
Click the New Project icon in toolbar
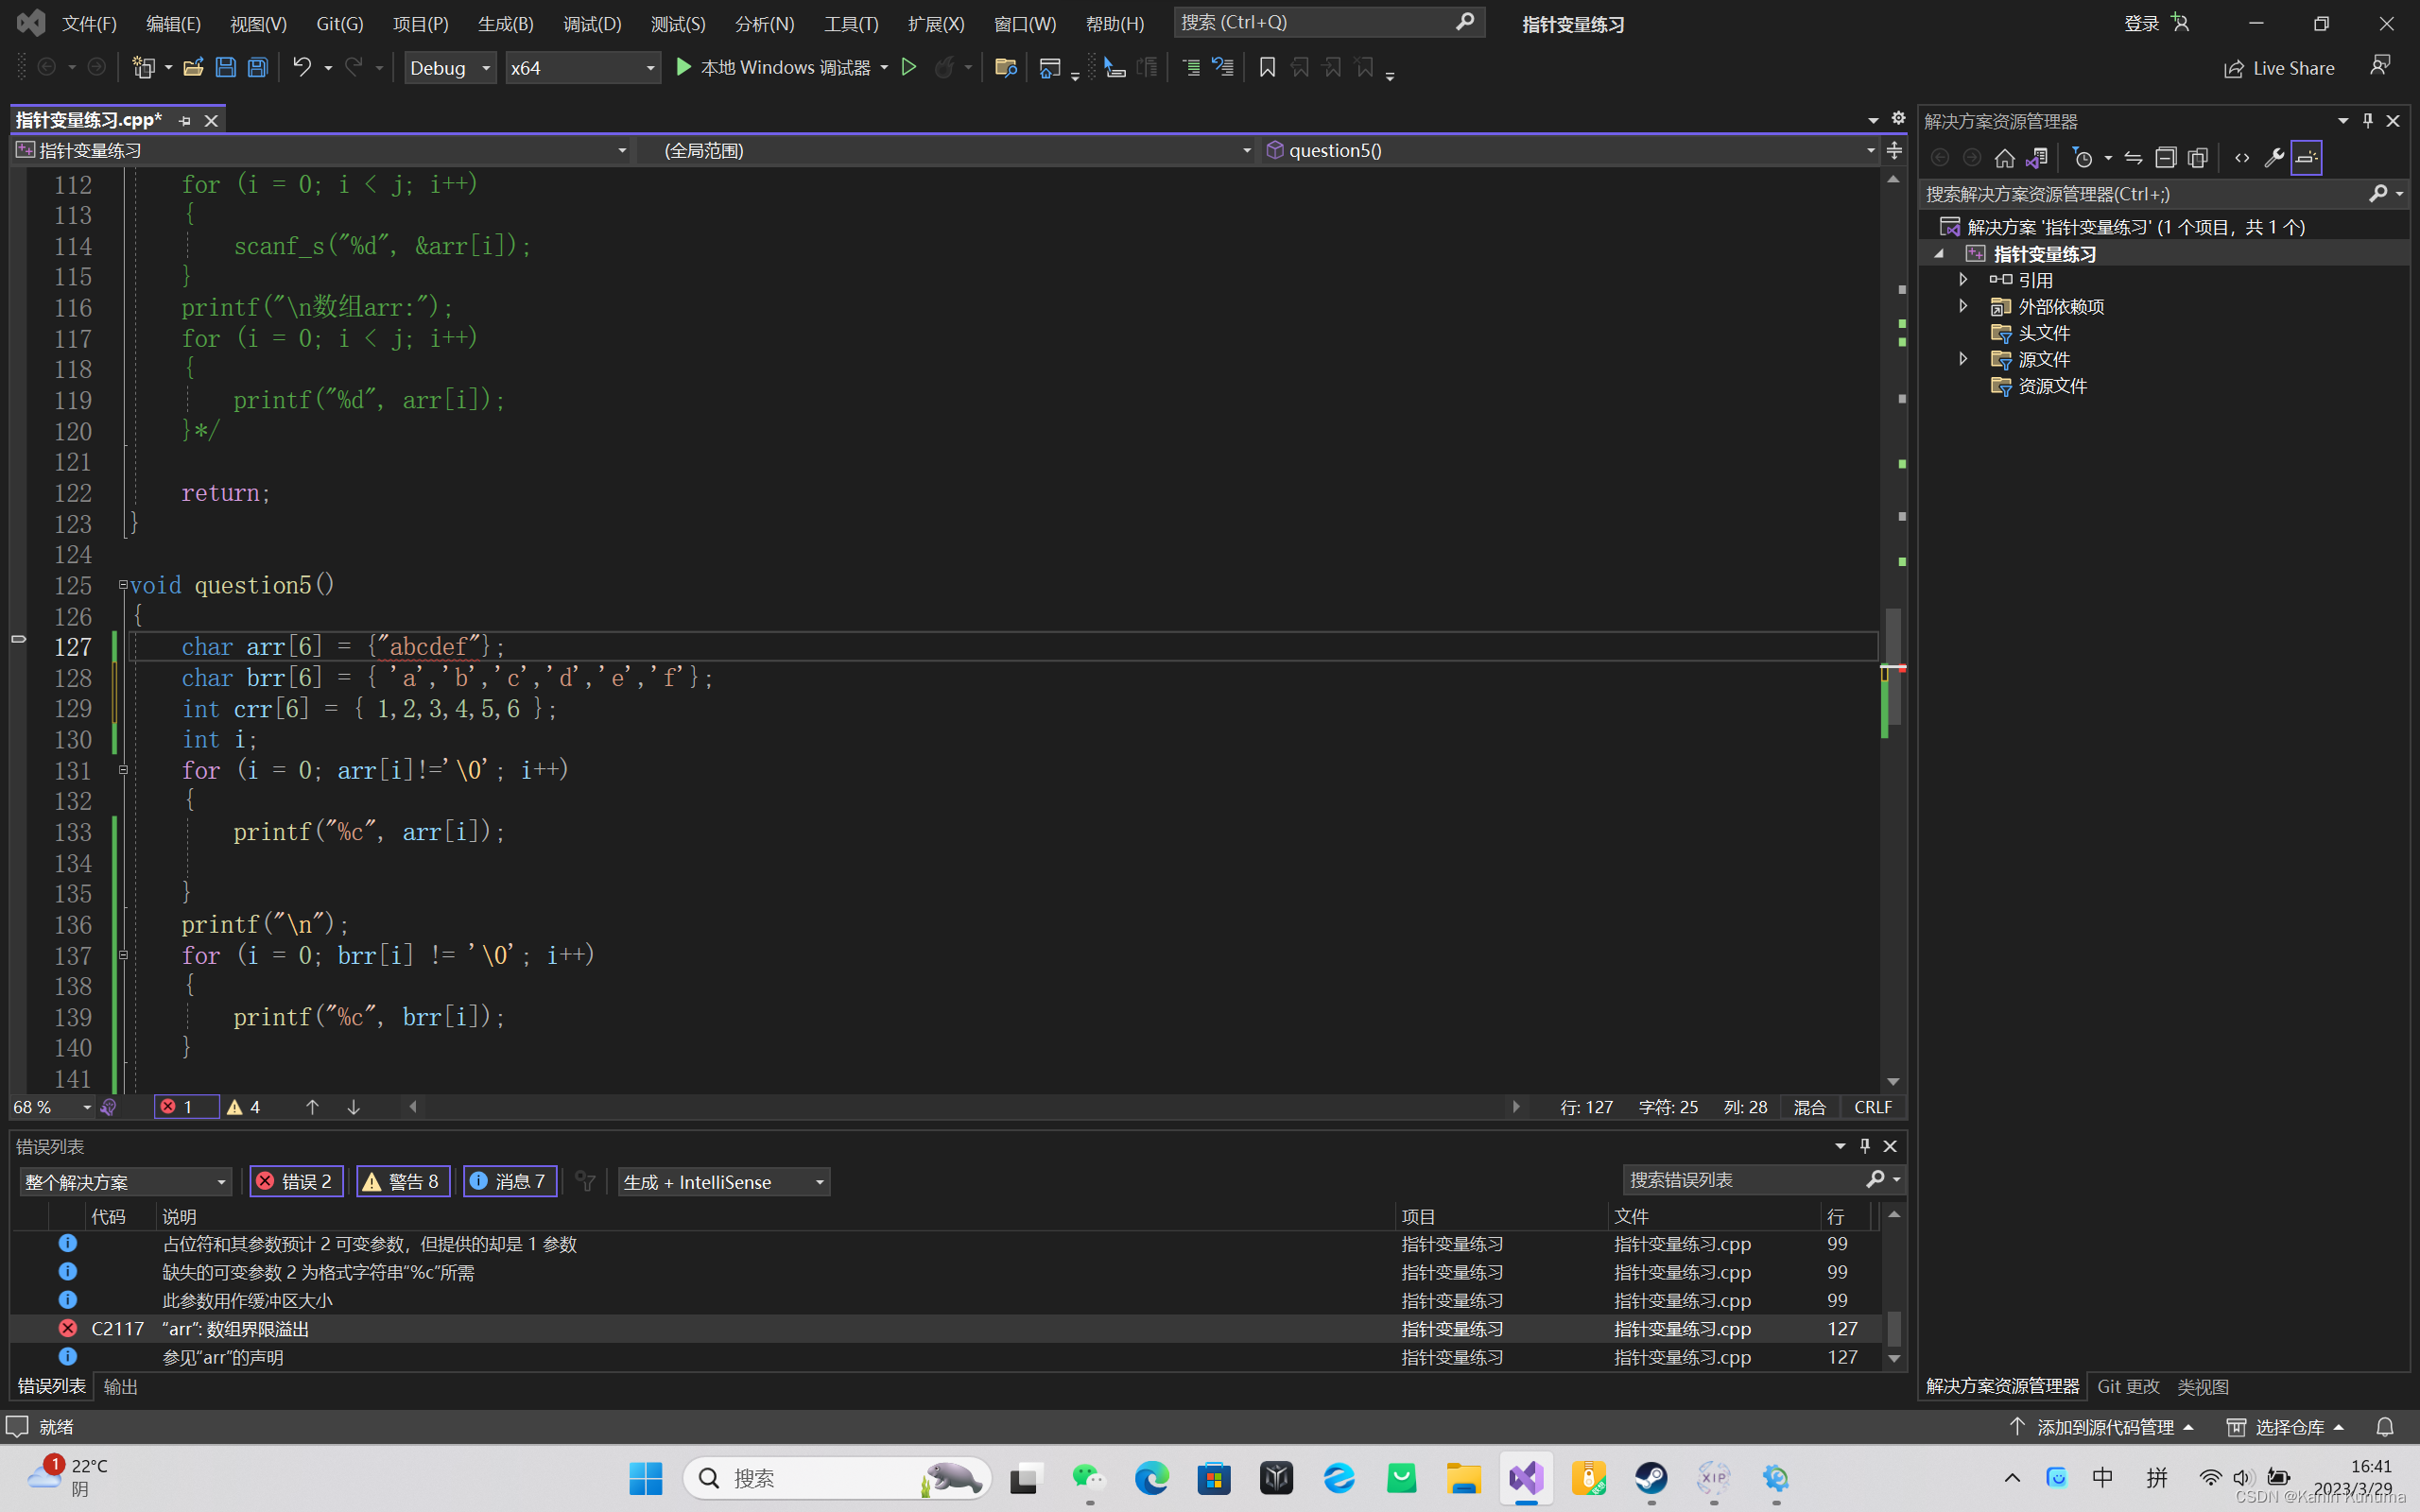144,67
